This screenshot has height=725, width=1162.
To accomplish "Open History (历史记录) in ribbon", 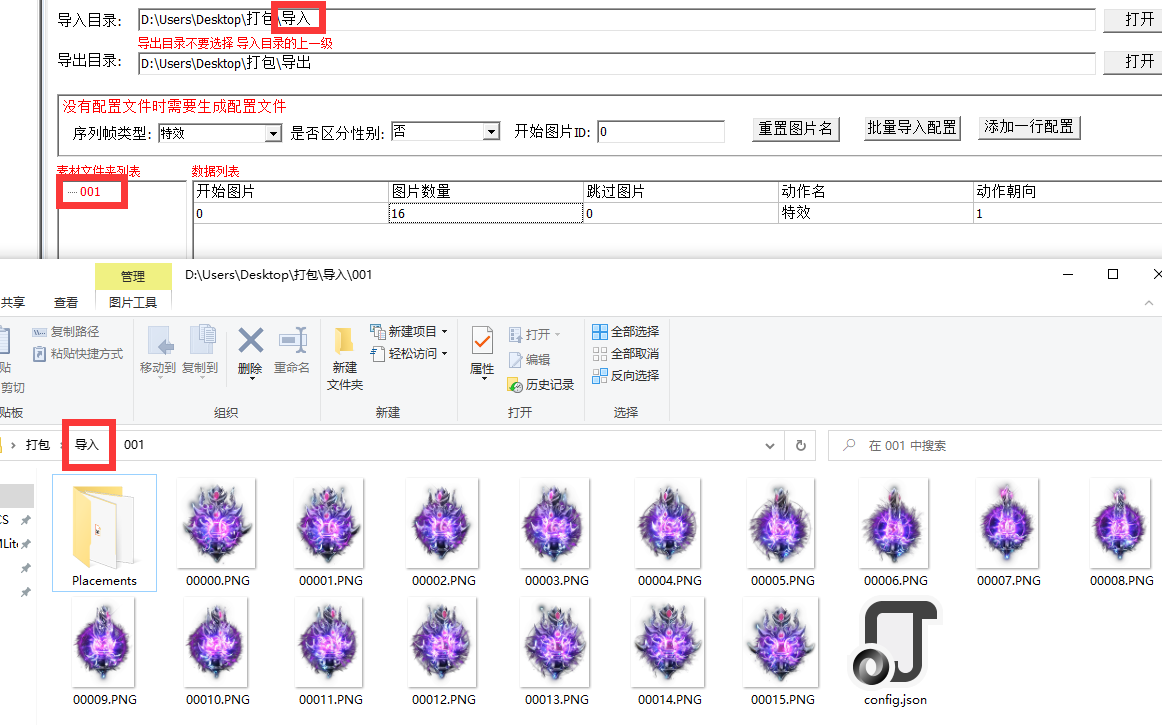I will pos(541,385).
